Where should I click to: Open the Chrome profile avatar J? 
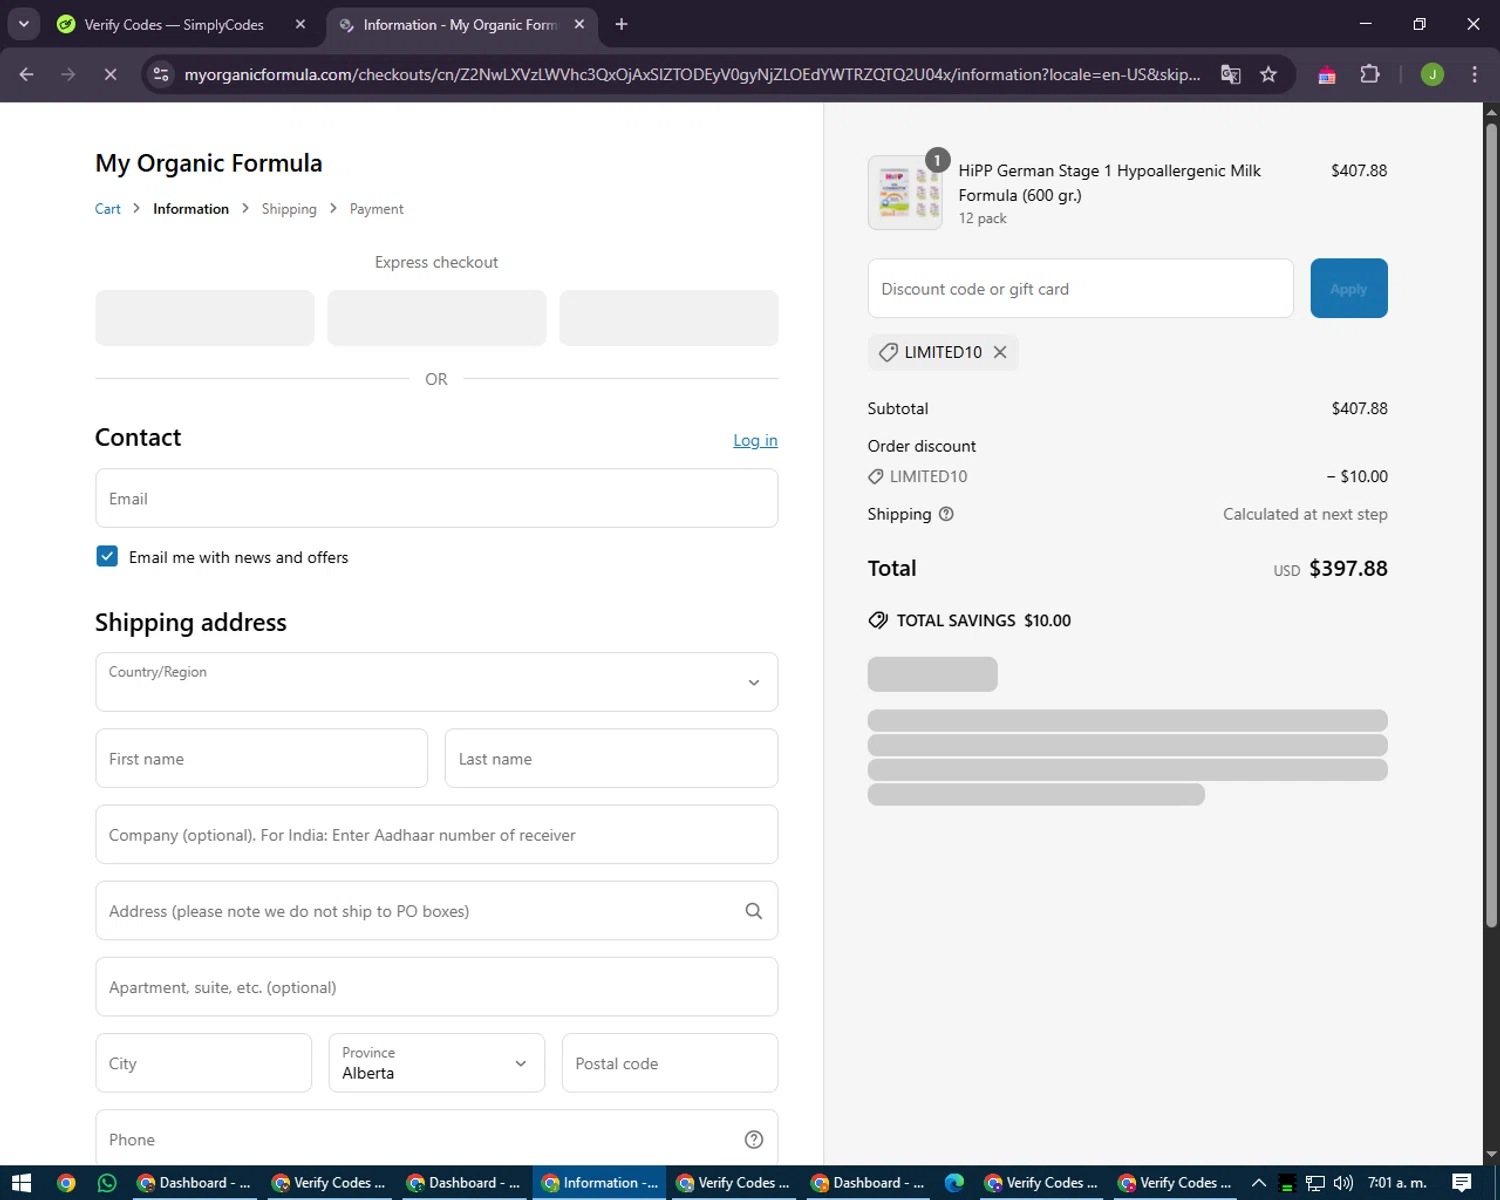(x=1432, y=74)
